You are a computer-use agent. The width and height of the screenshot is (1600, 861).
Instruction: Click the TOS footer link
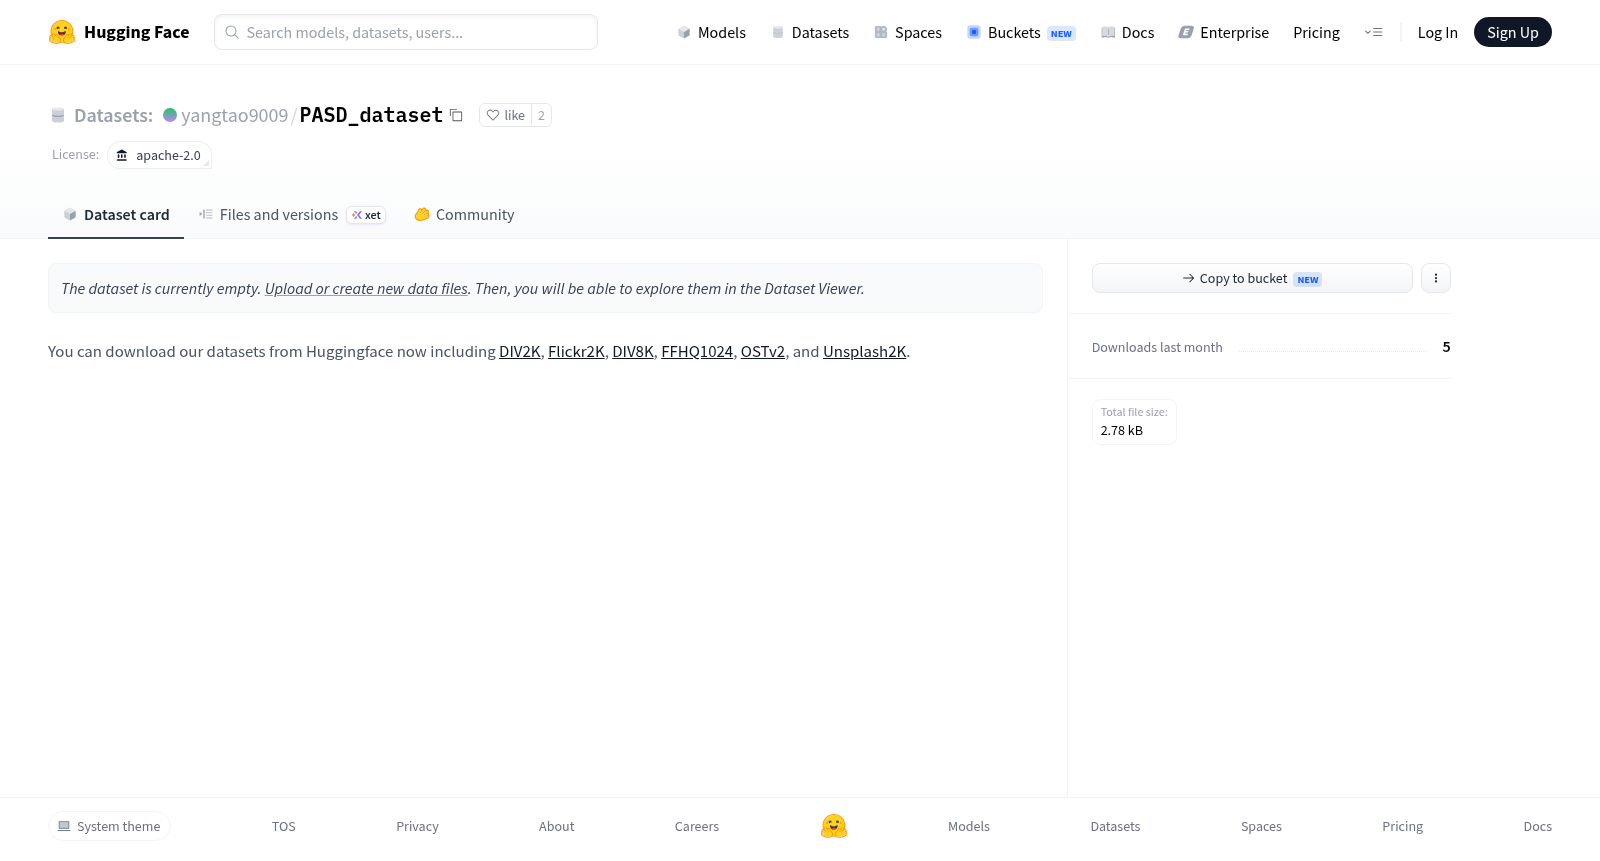click(284, 826)
